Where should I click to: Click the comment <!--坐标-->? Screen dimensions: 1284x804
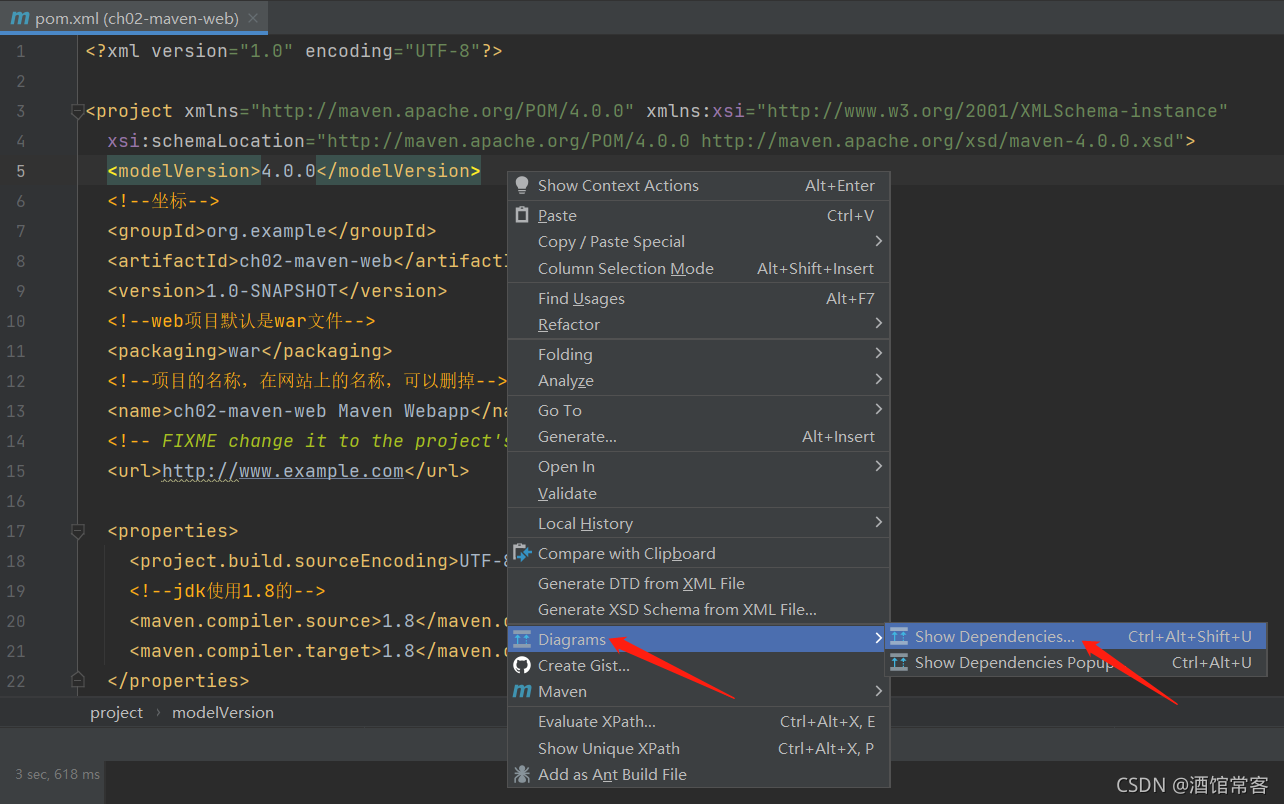163,201
